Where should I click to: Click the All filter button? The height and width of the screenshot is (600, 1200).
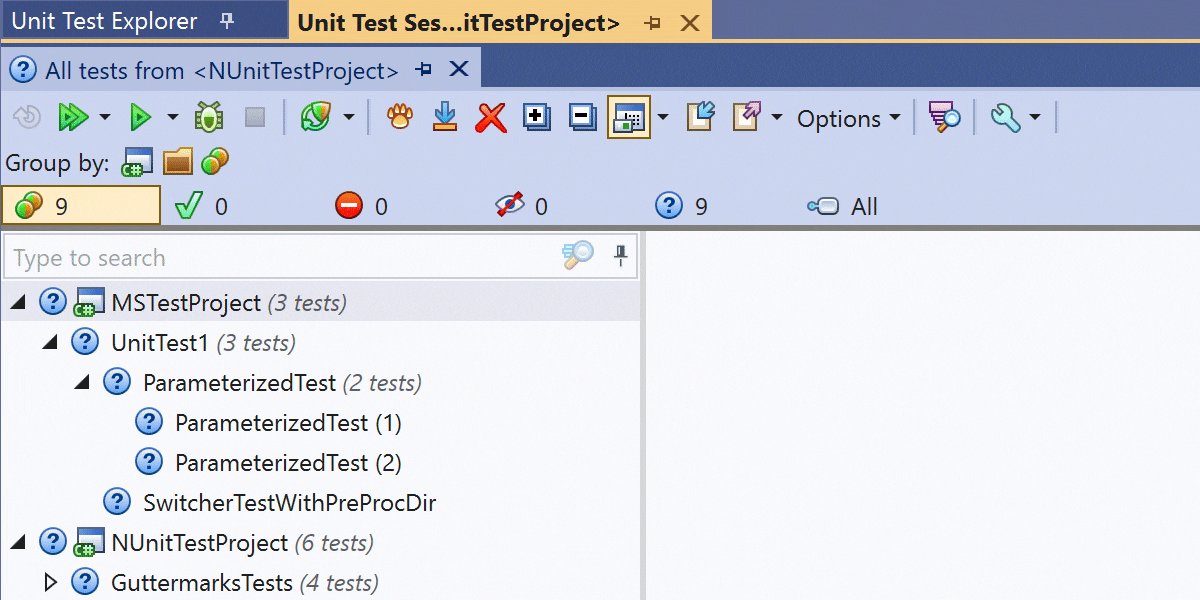(x=843, y=207)
